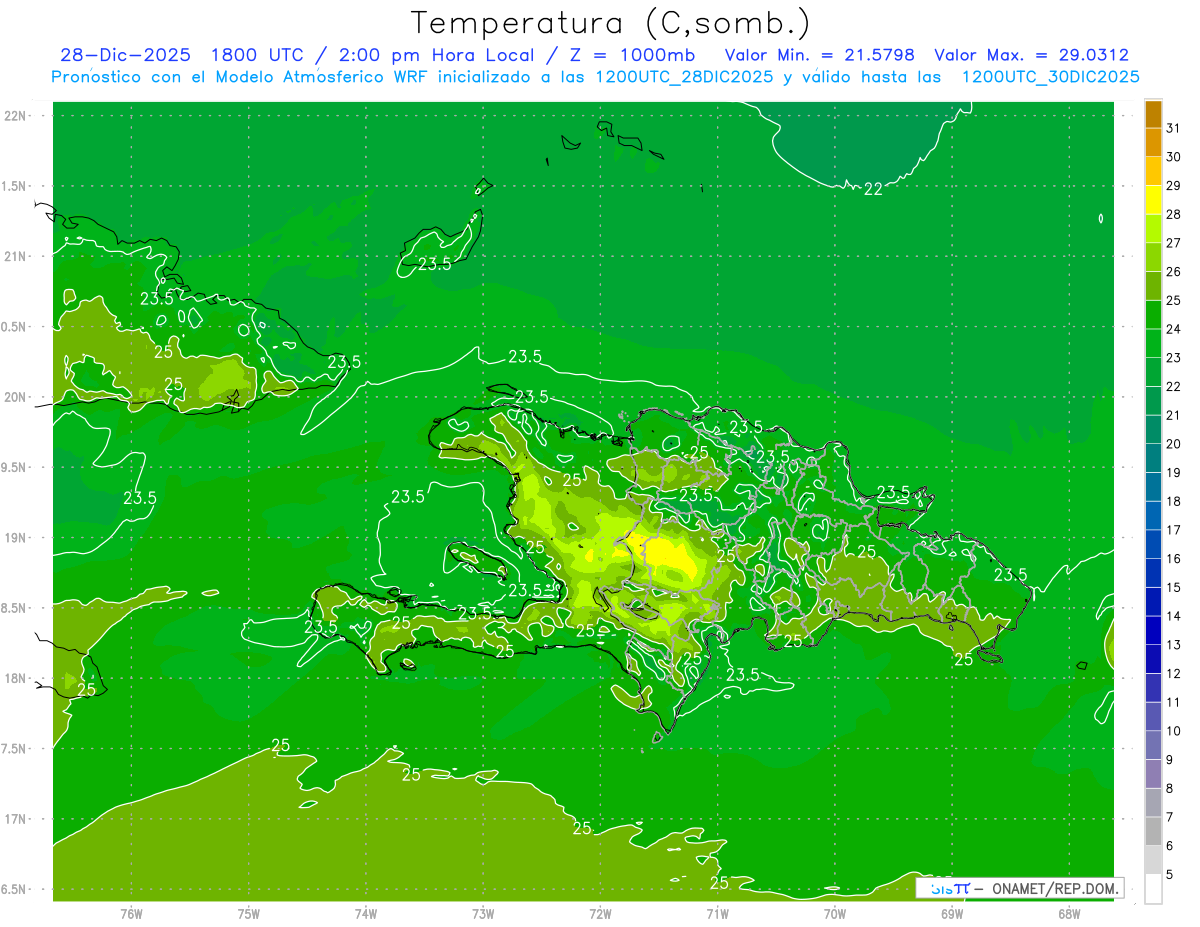Click the '22' contour label on the map

click(x=873, y=189)
